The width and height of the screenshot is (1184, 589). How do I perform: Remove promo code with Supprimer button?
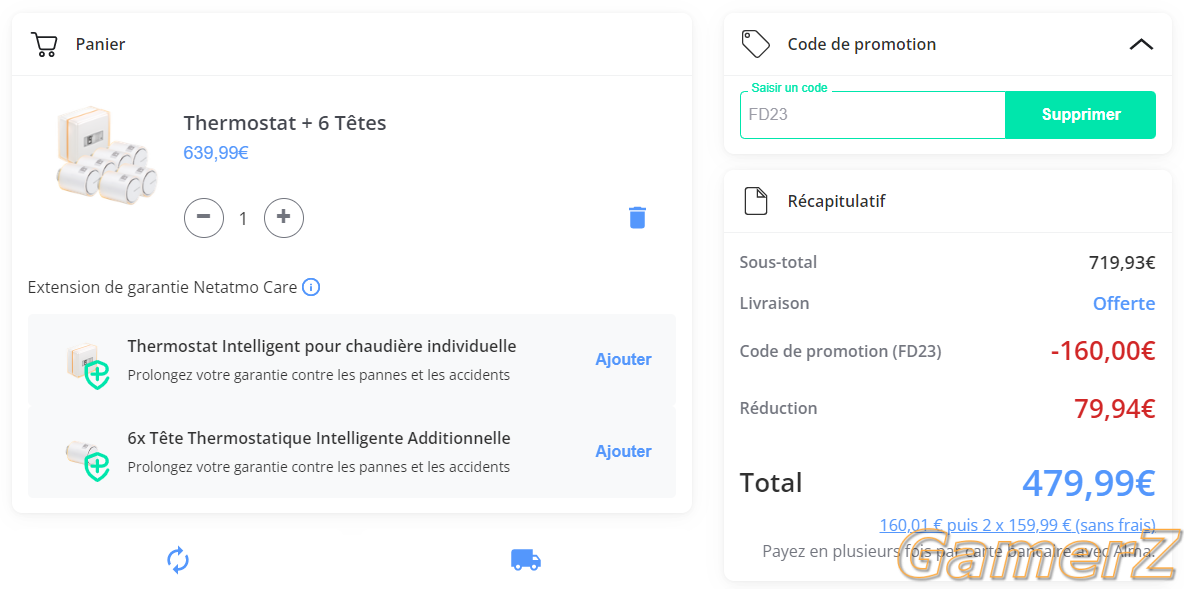pos(1081,115)
